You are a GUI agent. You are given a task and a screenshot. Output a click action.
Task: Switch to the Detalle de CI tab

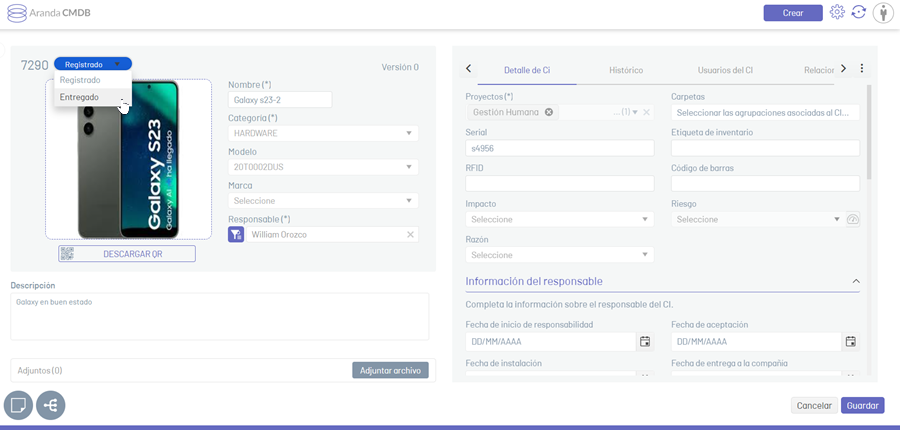point(527,70)
